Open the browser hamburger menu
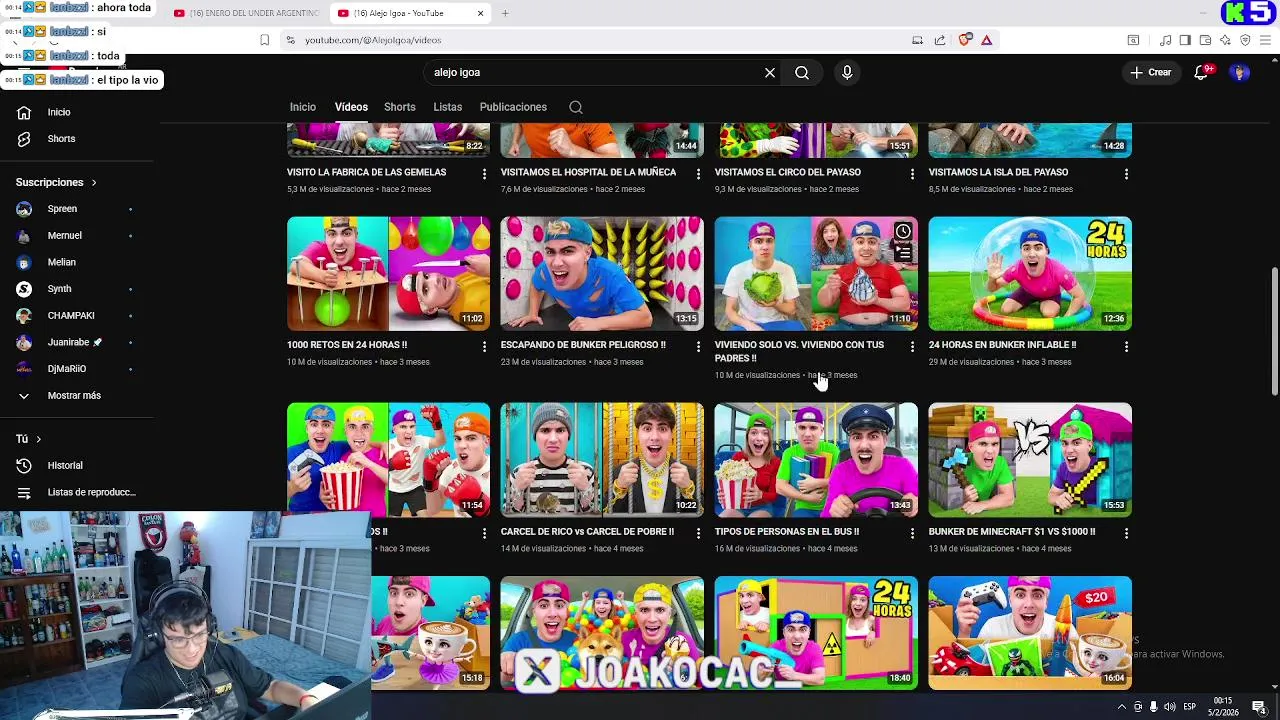The height and width of the screenshot is (720, 1280). (x=1265, y=40)
